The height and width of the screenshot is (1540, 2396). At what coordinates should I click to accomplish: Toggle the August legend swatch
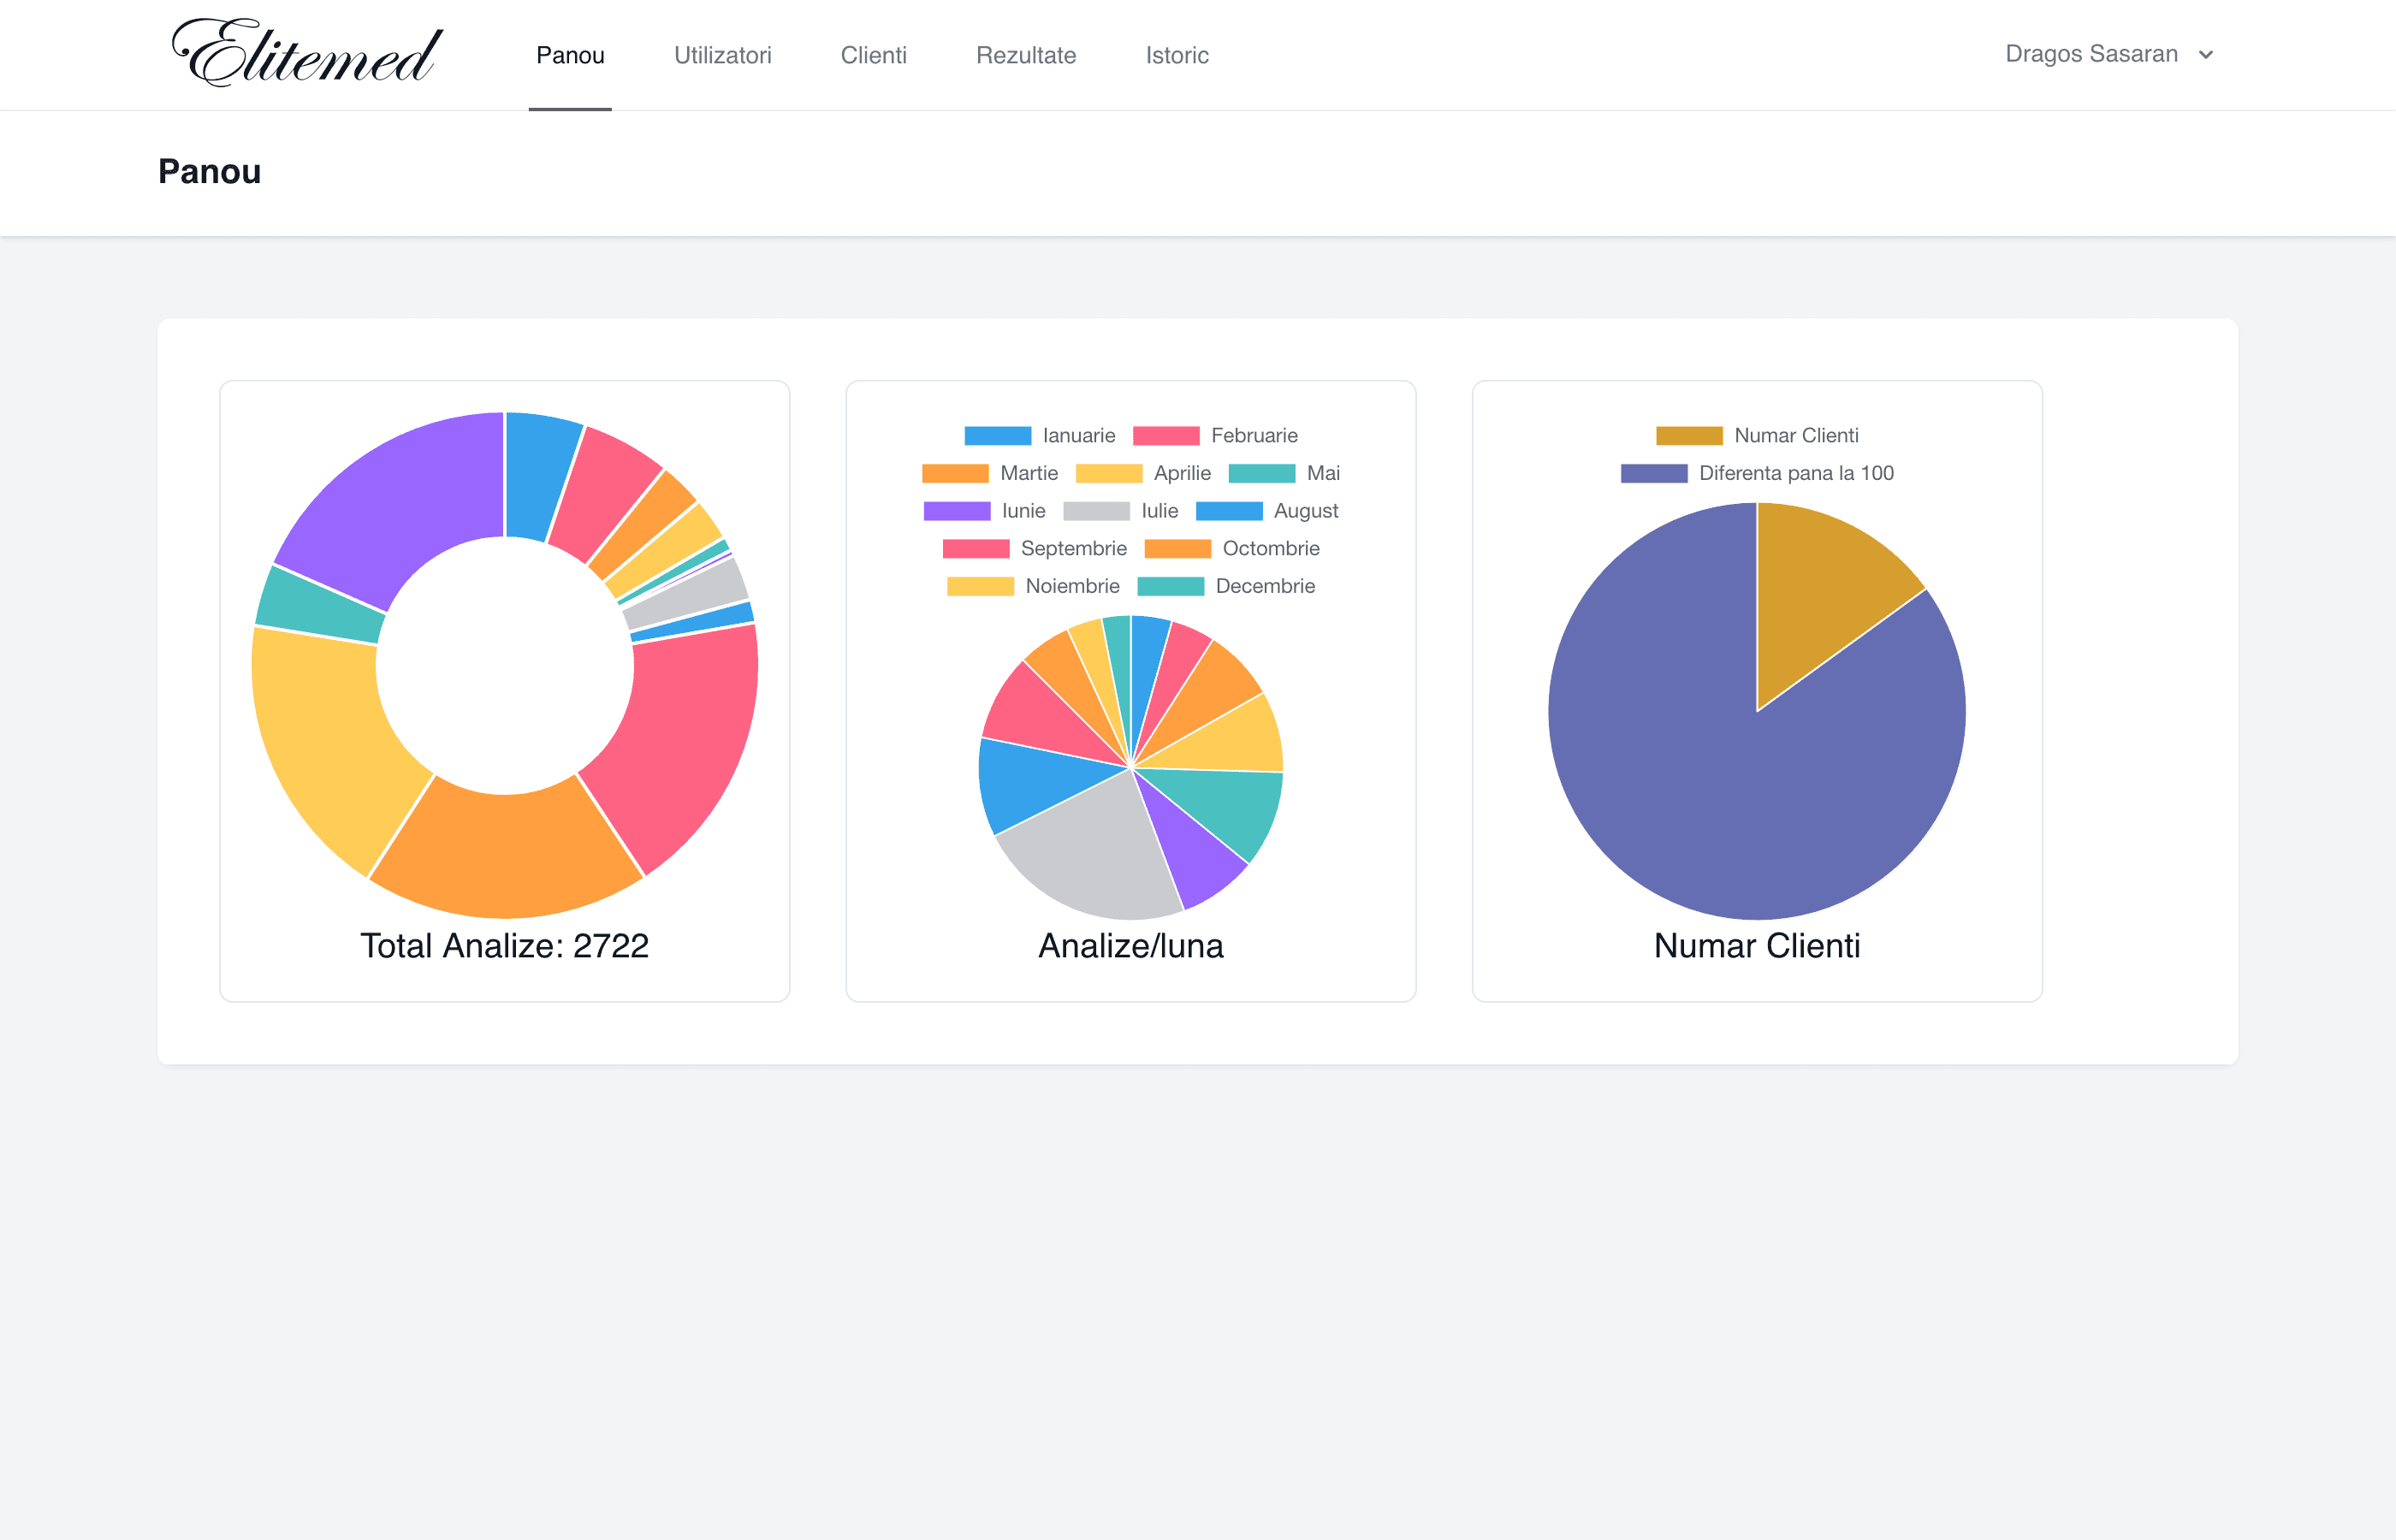click(1229, 511)
